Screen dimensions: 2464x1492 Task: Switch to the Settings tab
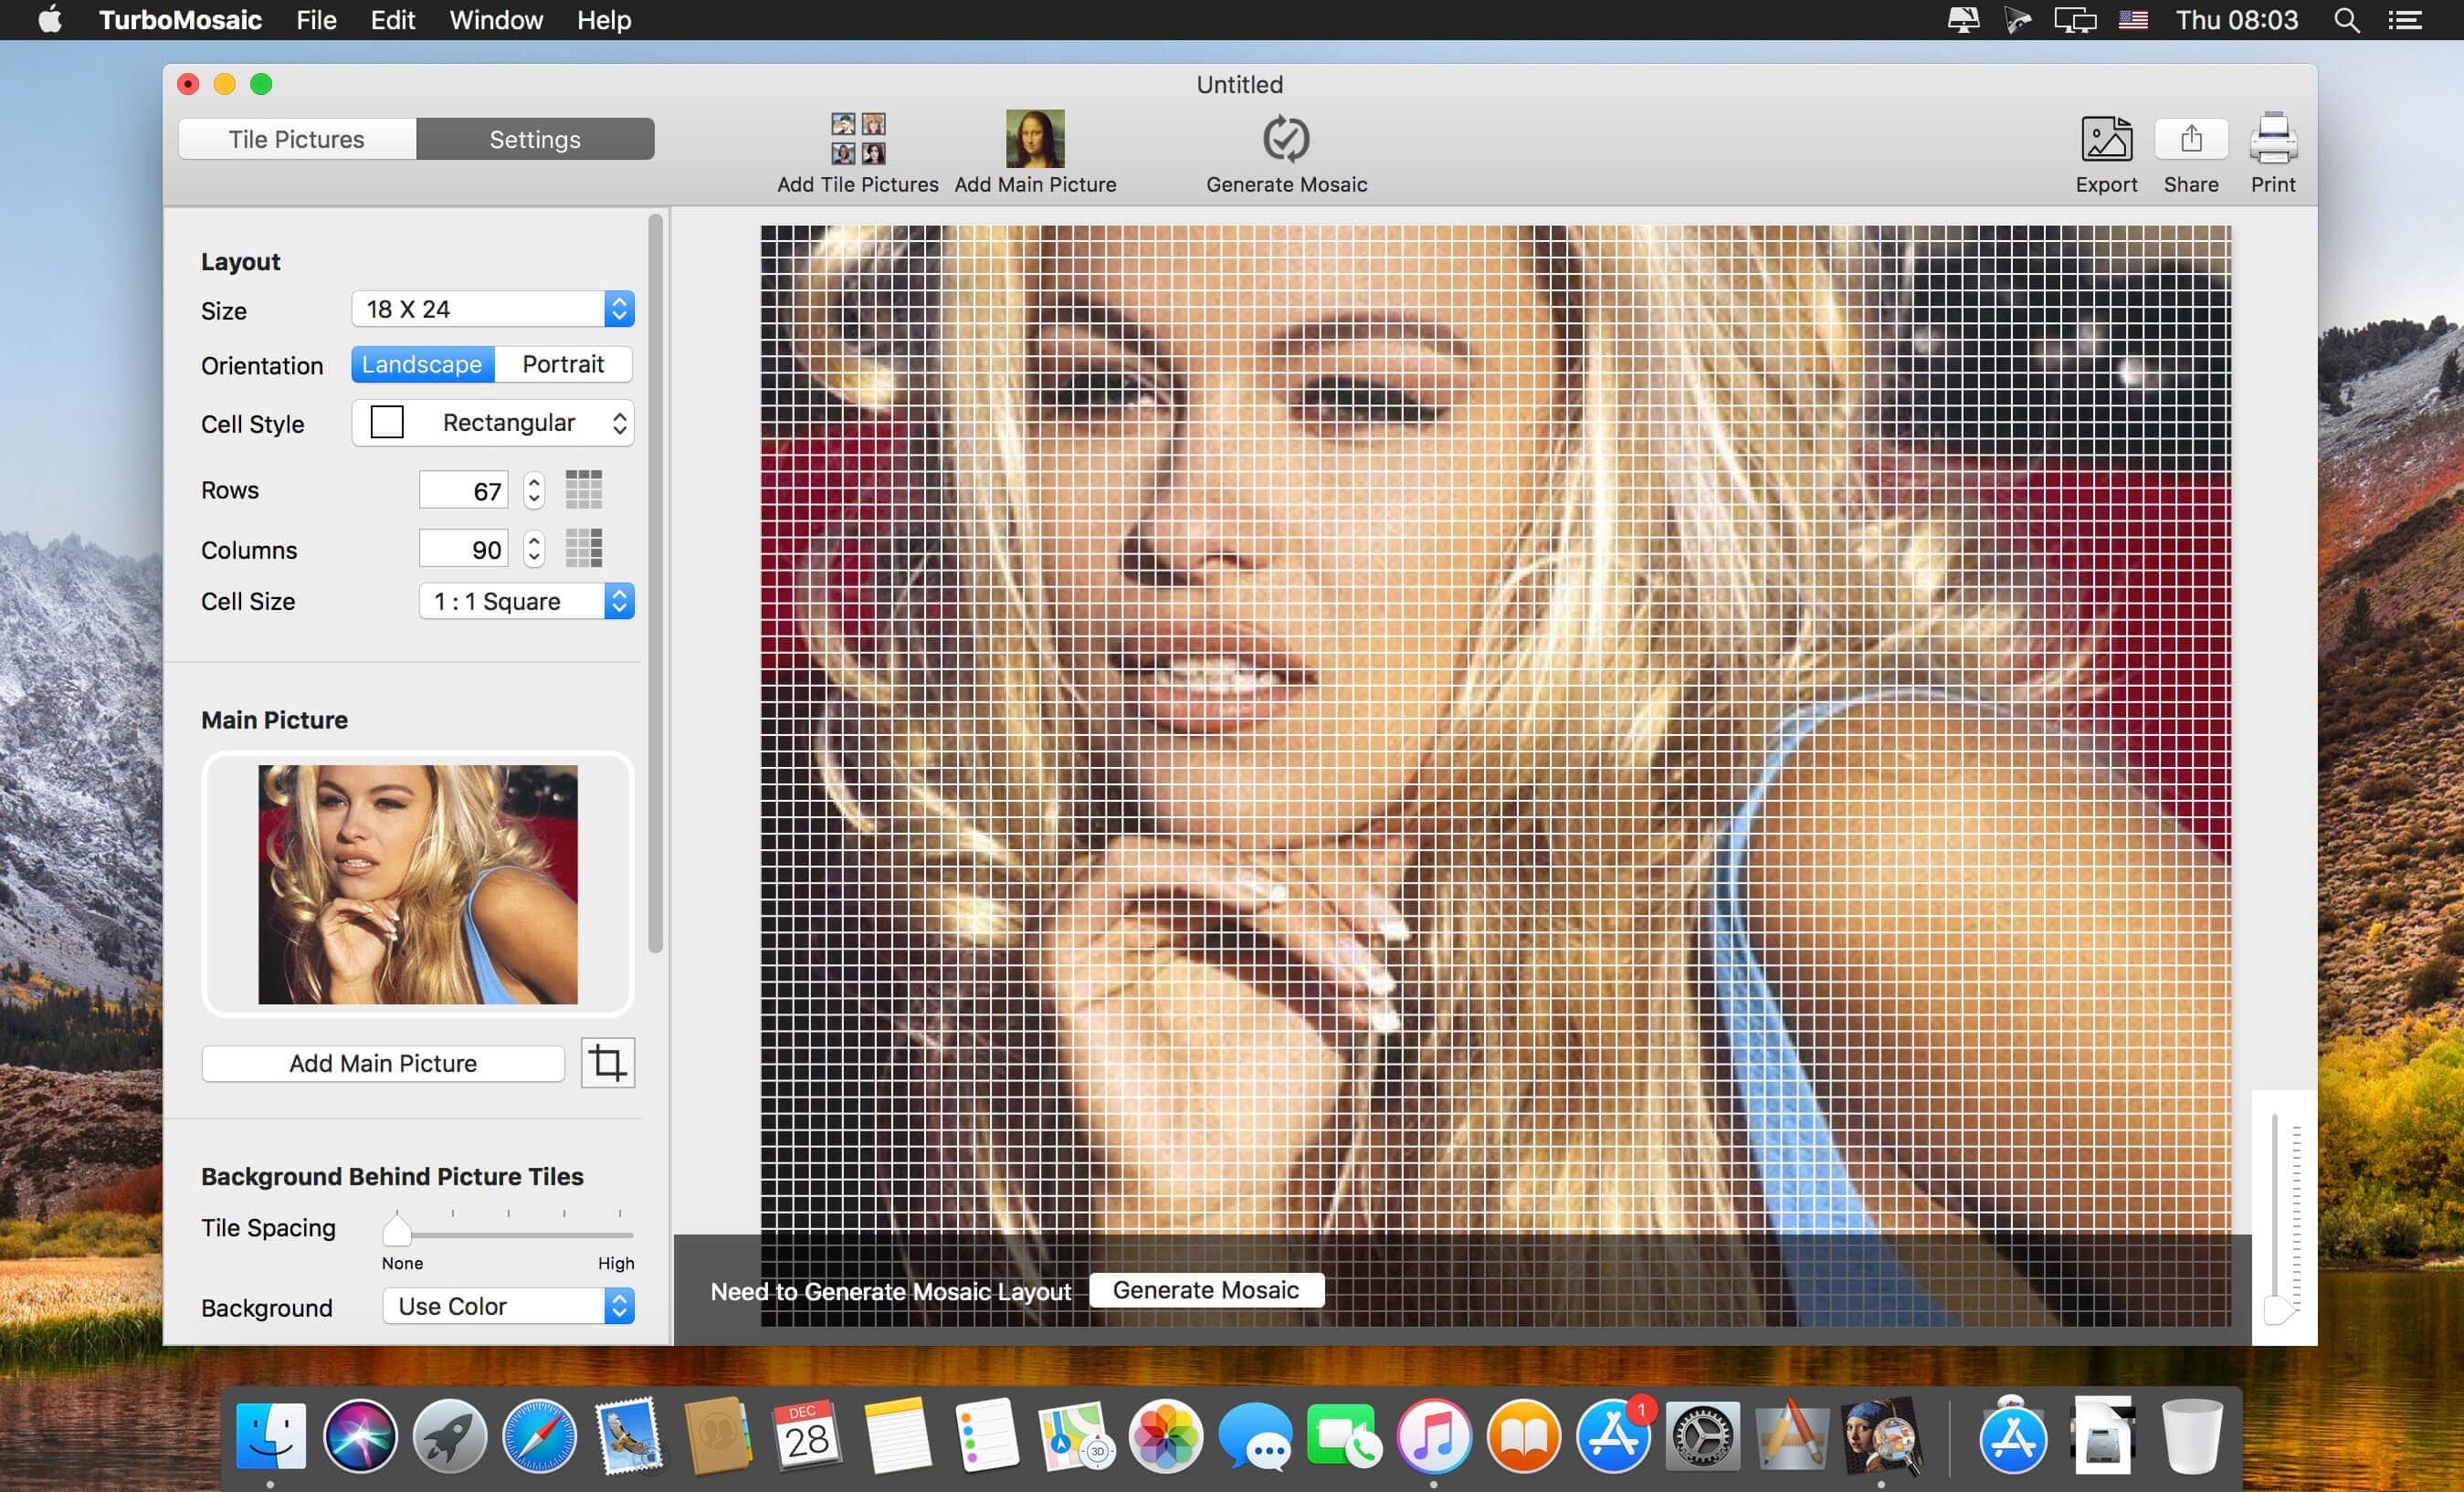tap(533, 139)
